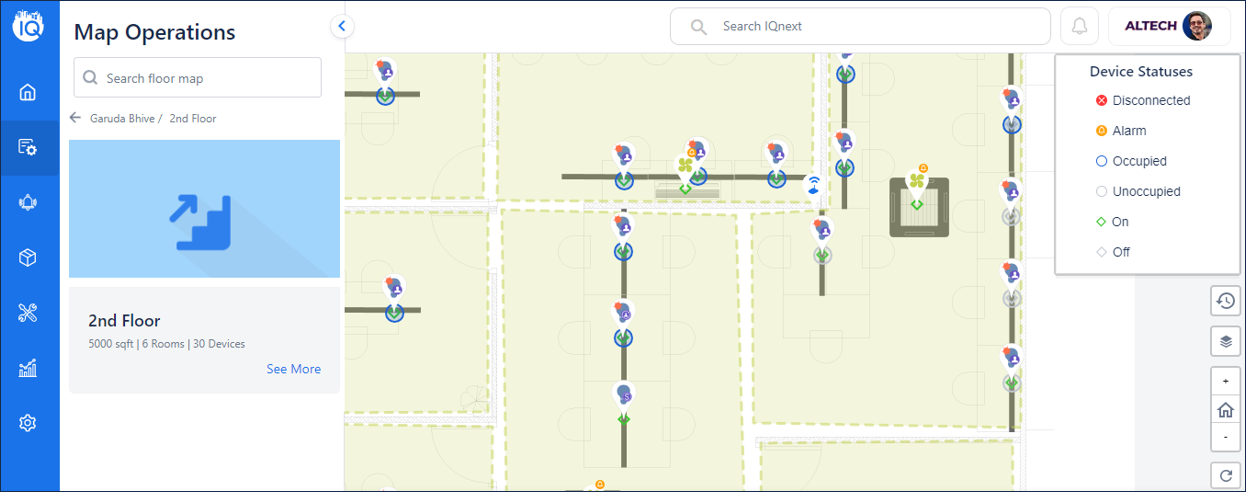Click the See More link
The height and width of the screenshot is (492, 1246).
coord(293,369)
